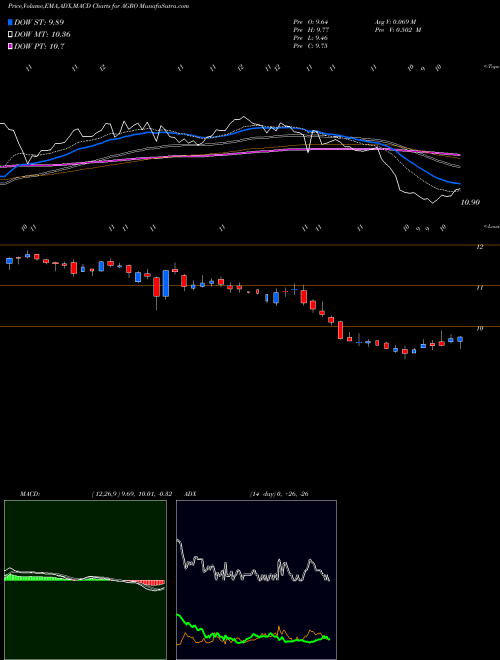500x660 pixels.
Task: Click the last blue candlestick on price chart
Action: (460, 339)
